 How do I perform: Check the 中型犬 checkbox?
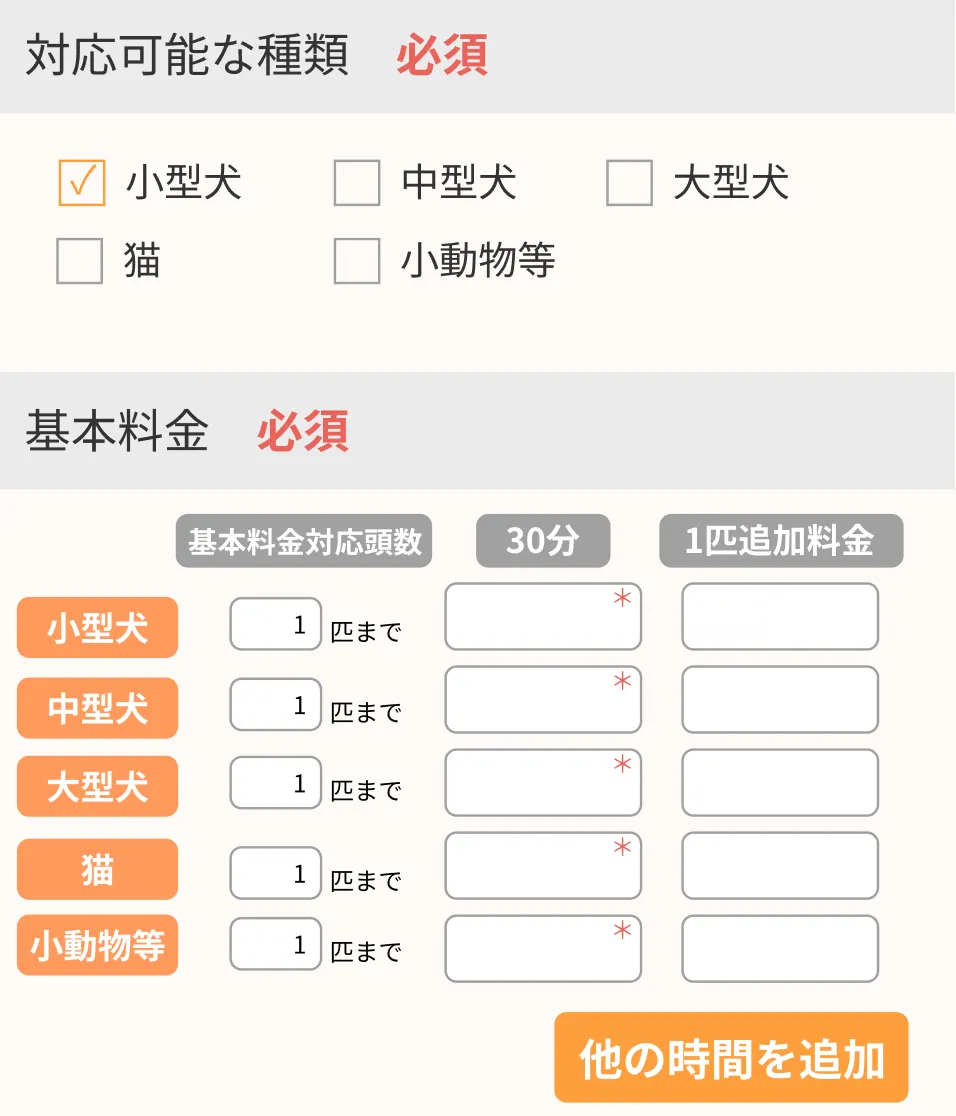click(x=357, y=183)
